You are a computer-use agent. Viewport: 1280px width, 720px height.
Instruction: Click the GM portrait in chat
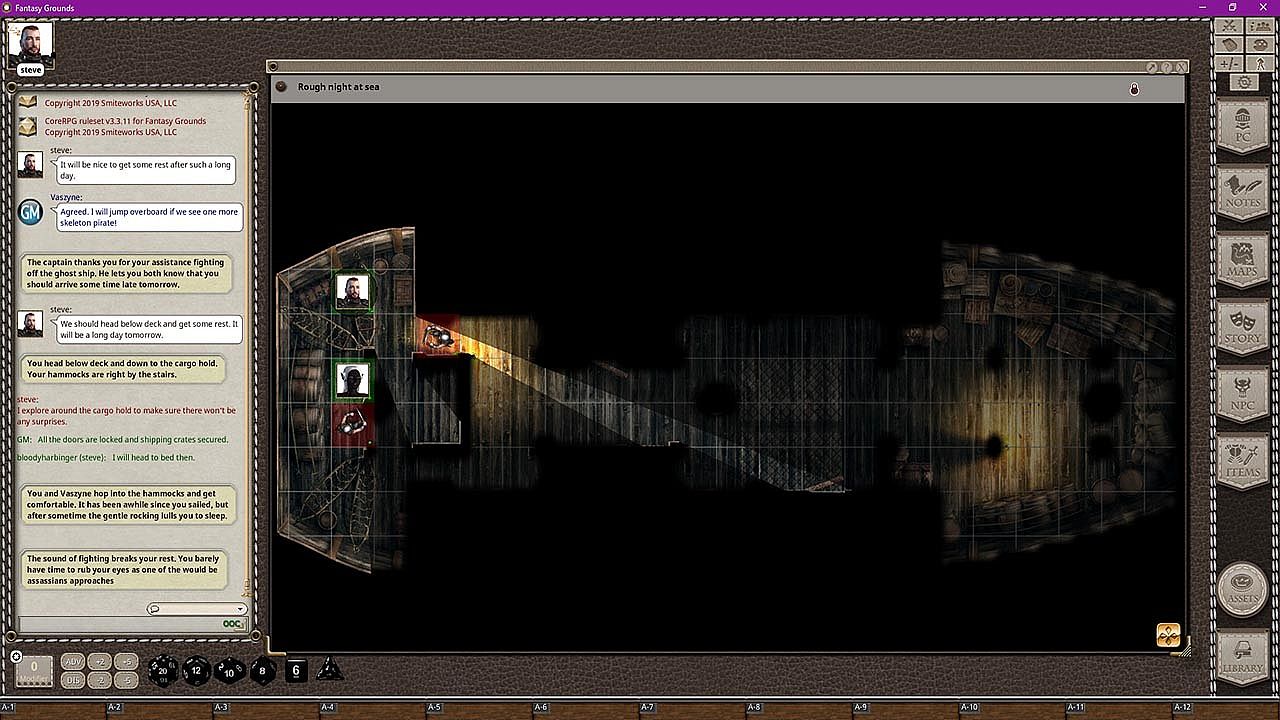coord(30,212)
